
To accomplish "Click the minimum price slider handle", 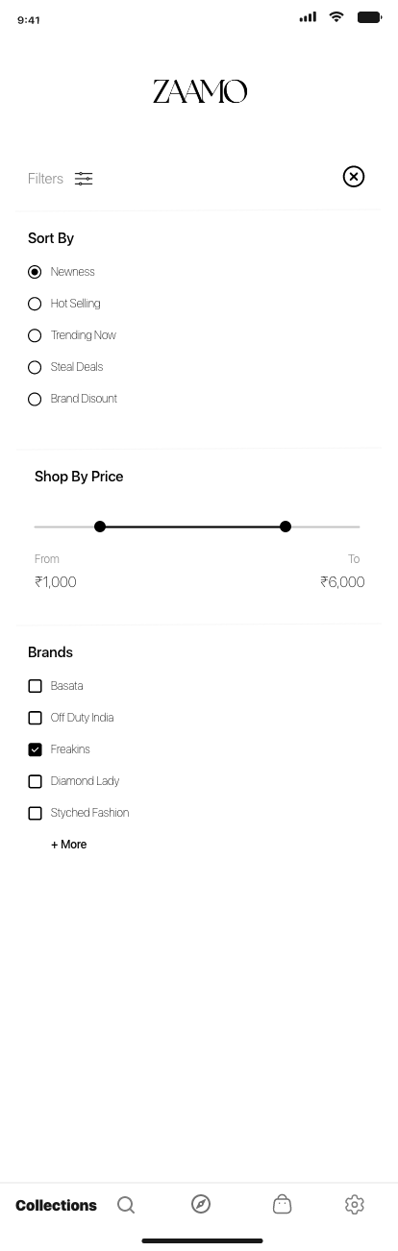I will (100, 526).
